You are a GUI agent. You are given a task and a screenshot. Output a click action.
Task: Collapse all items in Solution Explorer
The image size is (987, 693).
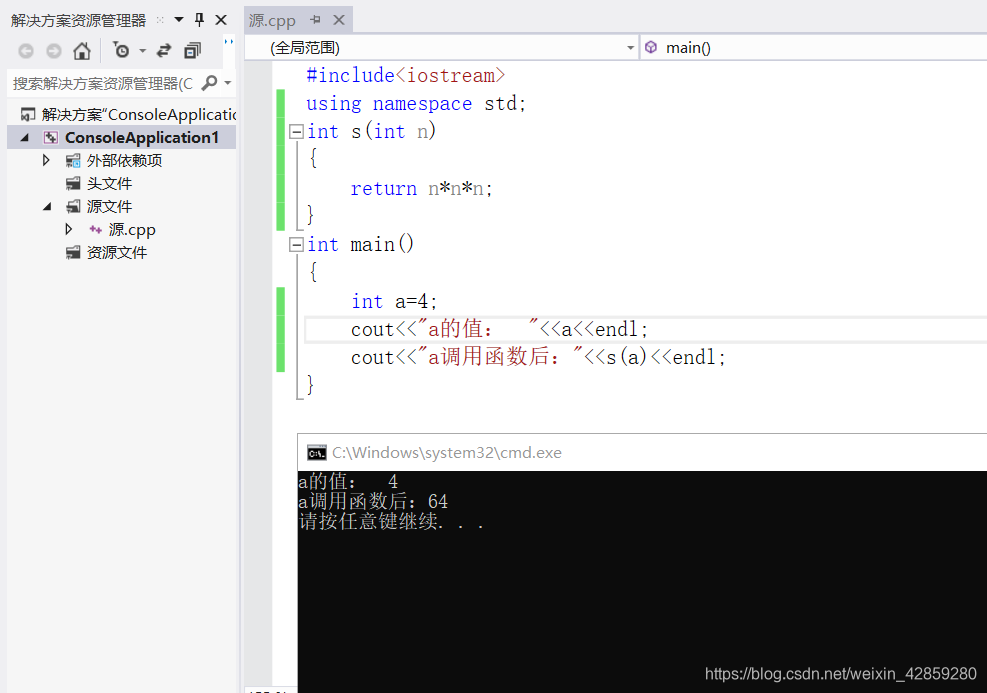(193, 50)
